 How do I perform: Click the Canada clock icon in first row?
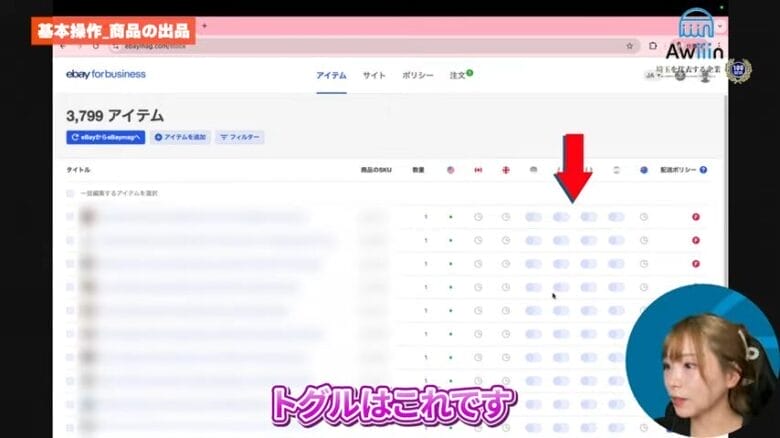tap(478, 217)
